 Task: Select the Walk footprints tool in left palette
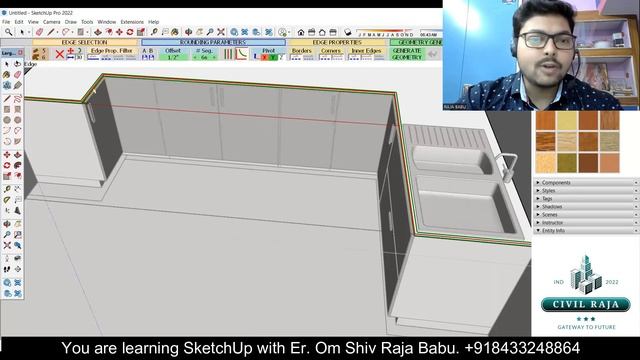point(7,269)
